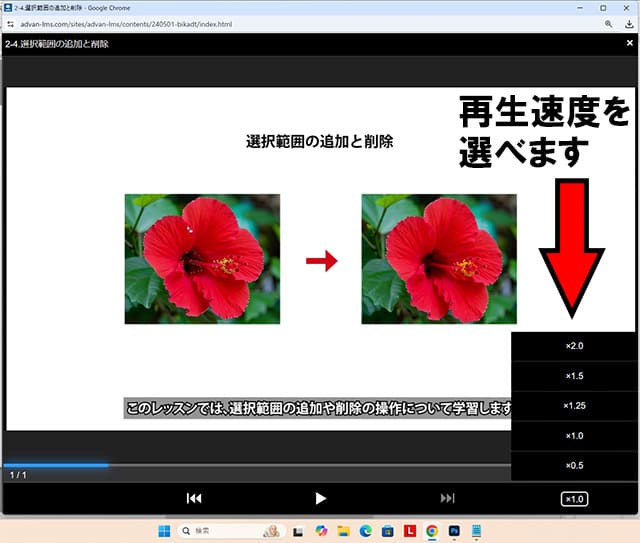Click the lesson title 2-4.選択範囲の追加と削除

click(x=57, y=44)
